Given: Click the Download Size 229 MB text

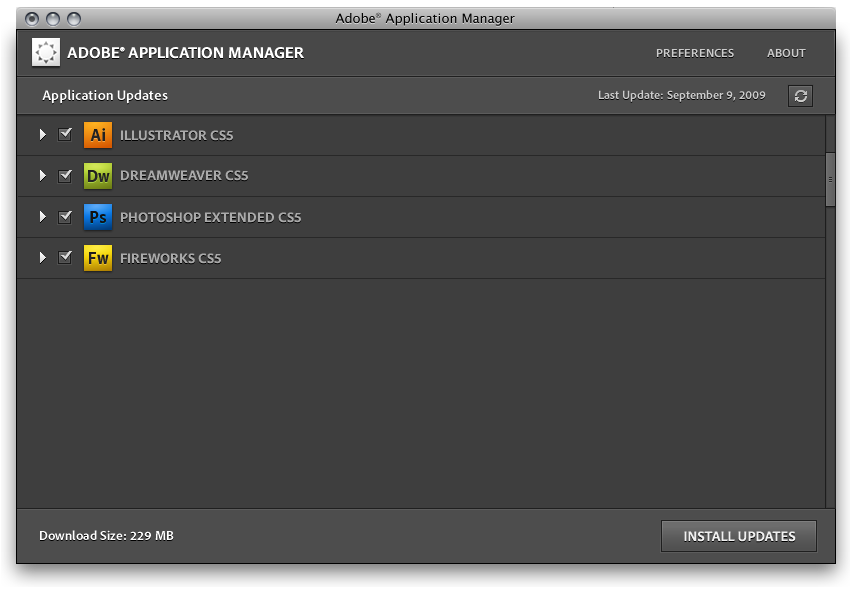Looking at the screenshot, I should pyautogui.click(x=106, y=536).
